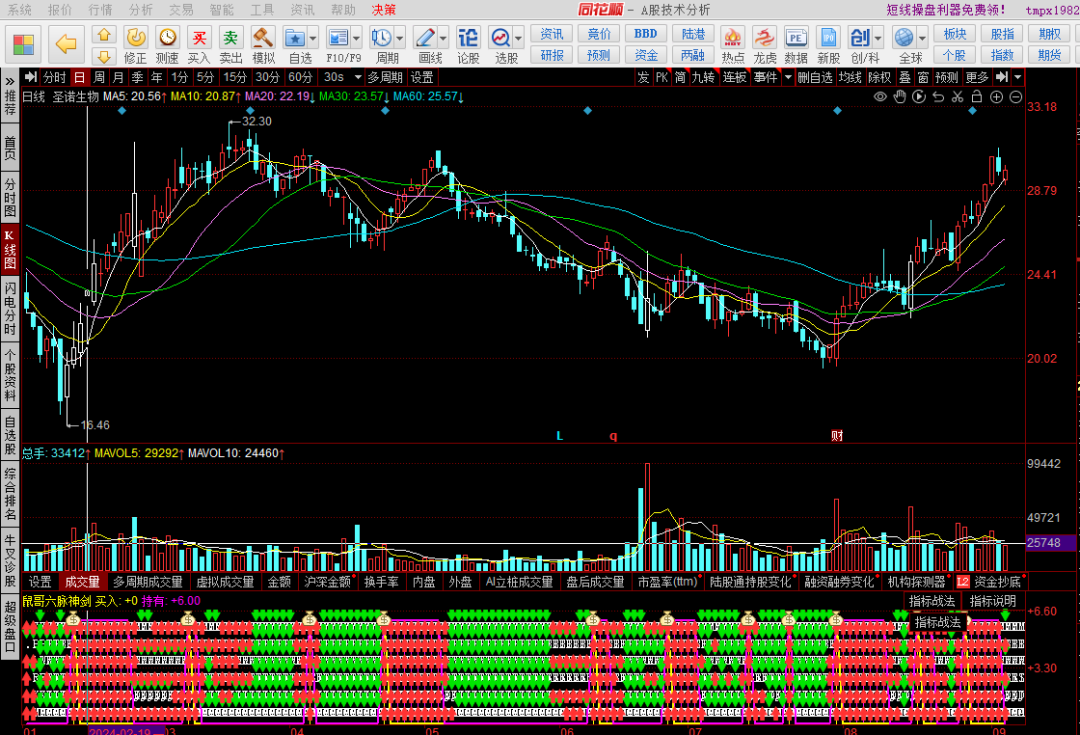Click the 资讯 news button
1080x735 pixels.
552,34
